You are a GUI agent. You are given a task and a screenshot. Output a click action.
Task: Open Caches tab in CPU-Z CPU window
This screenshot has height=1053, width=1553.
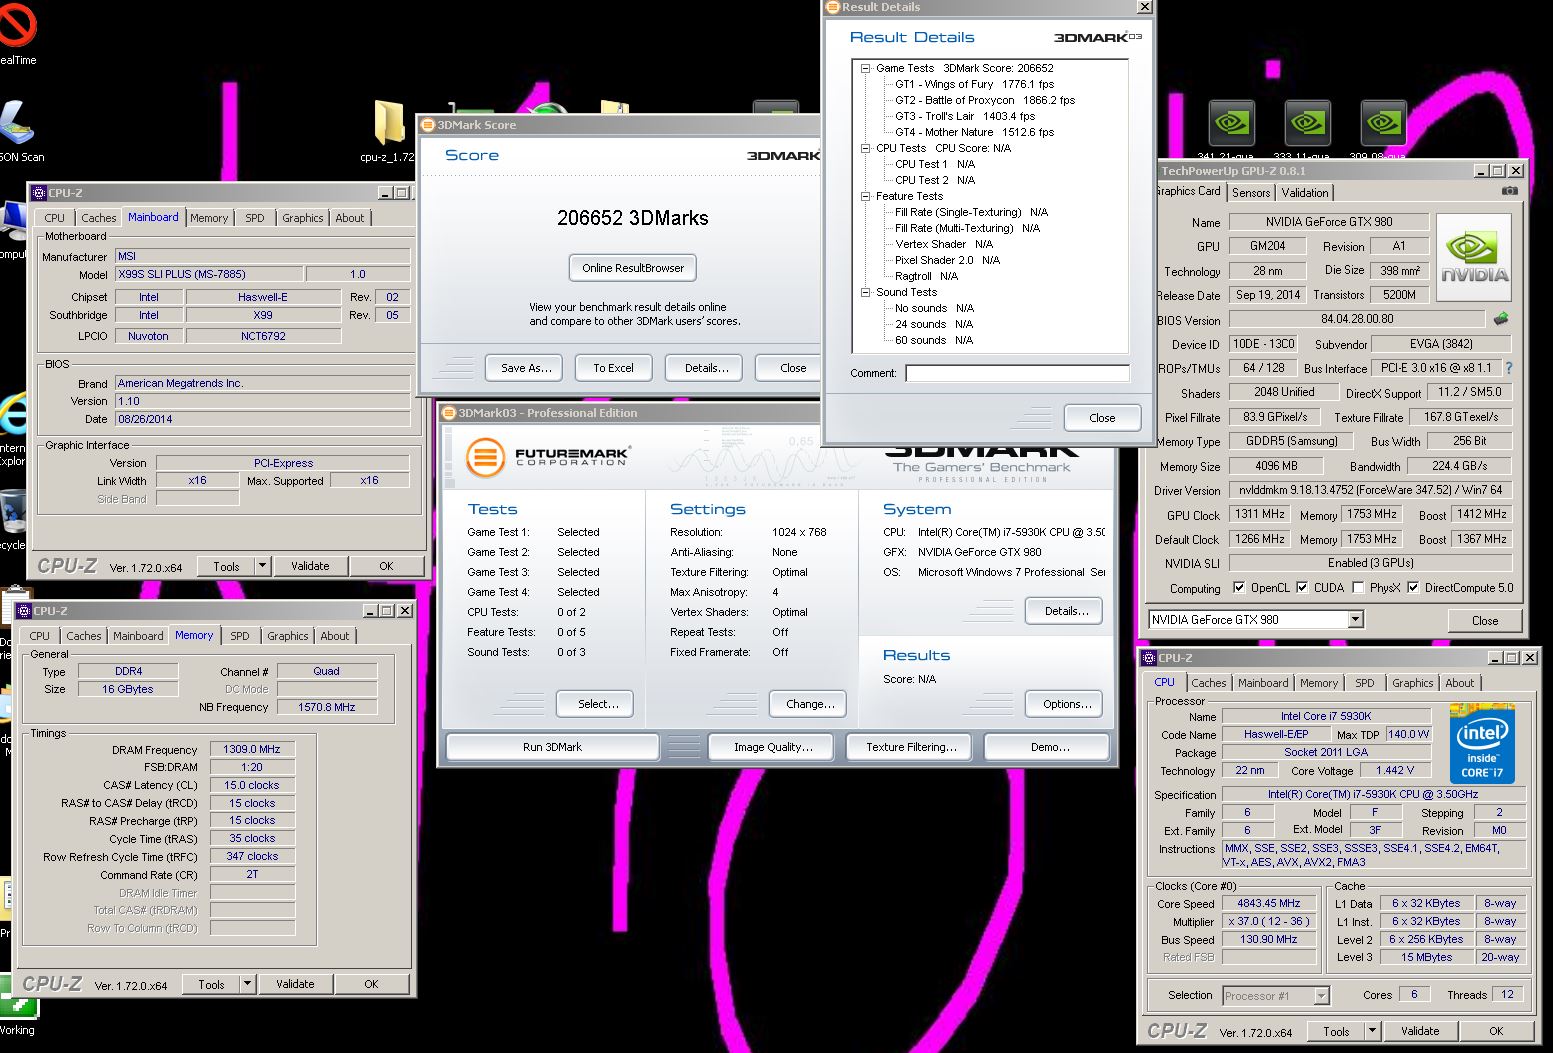point(1208,683)
